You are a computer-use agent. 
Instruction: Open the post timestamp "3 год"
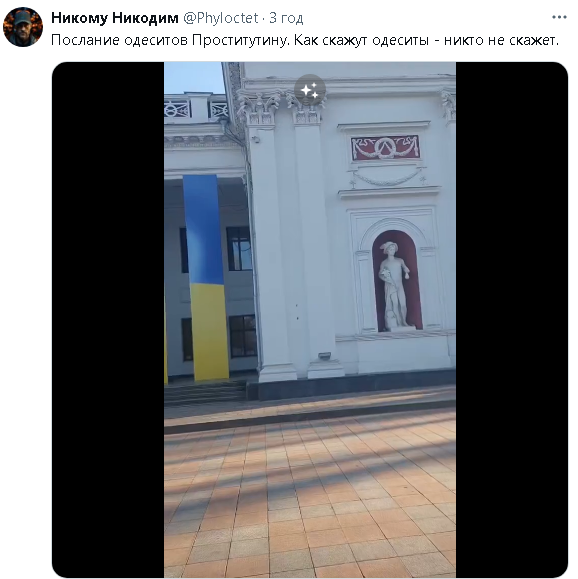click(x=286, y=18)
